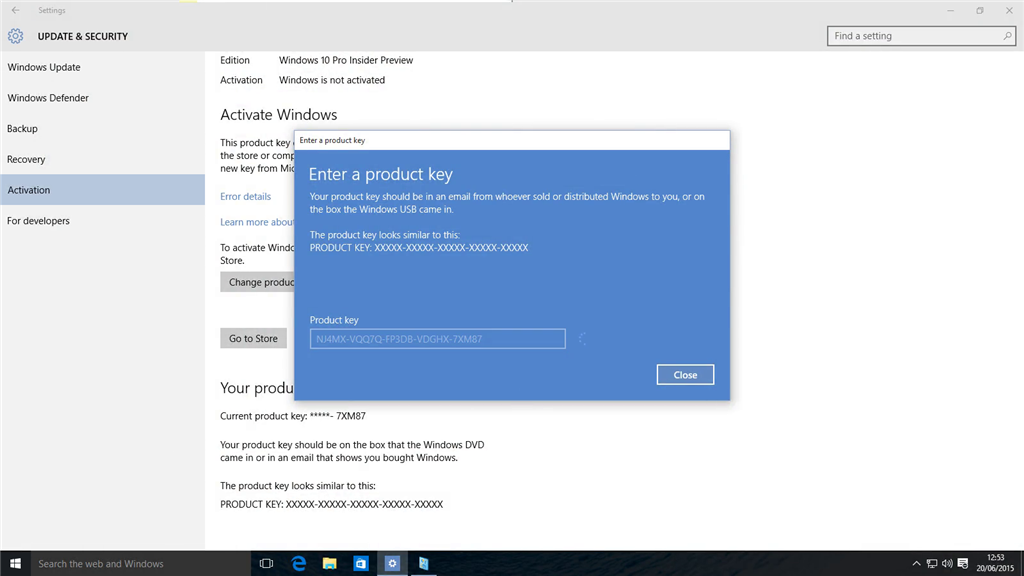The image size is (1024, 576).
Task: Click the Product key input field
Action: click(x=438, y=339)
